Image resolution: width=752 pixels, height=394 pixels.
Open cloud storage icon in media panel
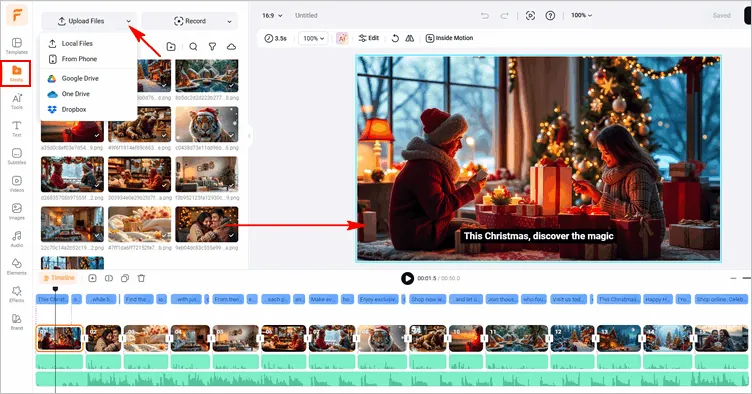click(x=231, y=46)
